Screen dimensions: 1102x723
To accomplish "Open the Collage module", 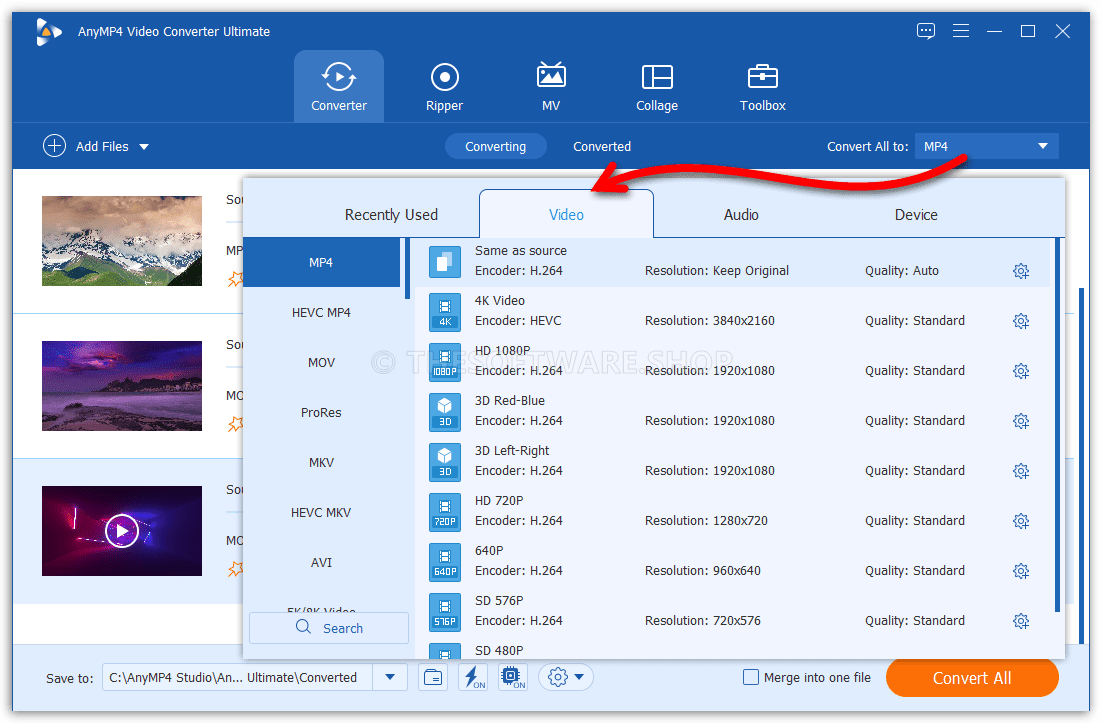I will (656, 87).
